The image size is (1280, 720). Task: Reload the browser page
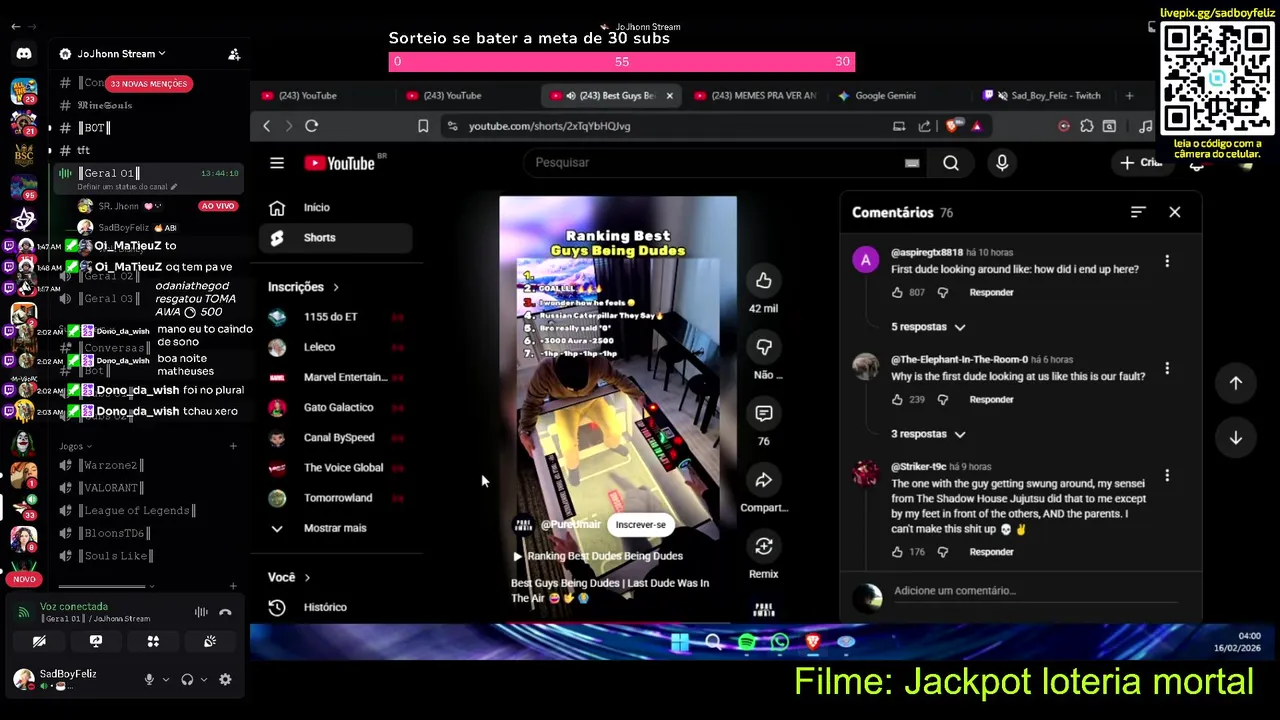click(312, 126)
